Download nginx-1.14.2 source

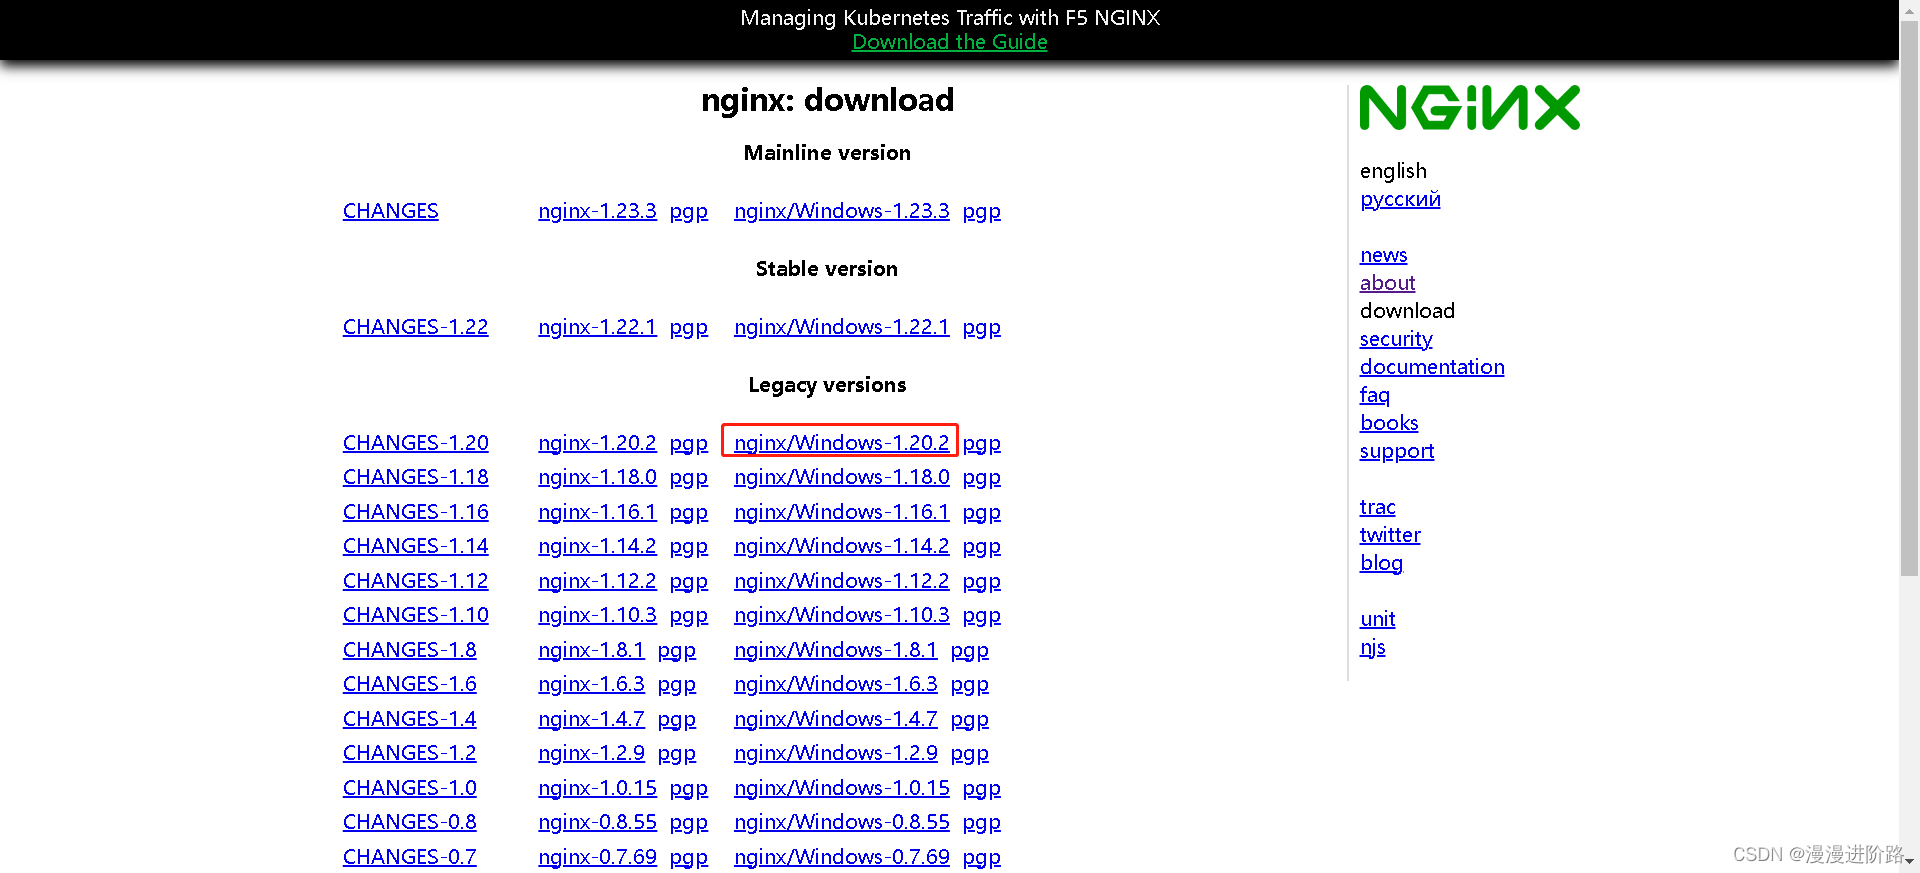[597, 546]
